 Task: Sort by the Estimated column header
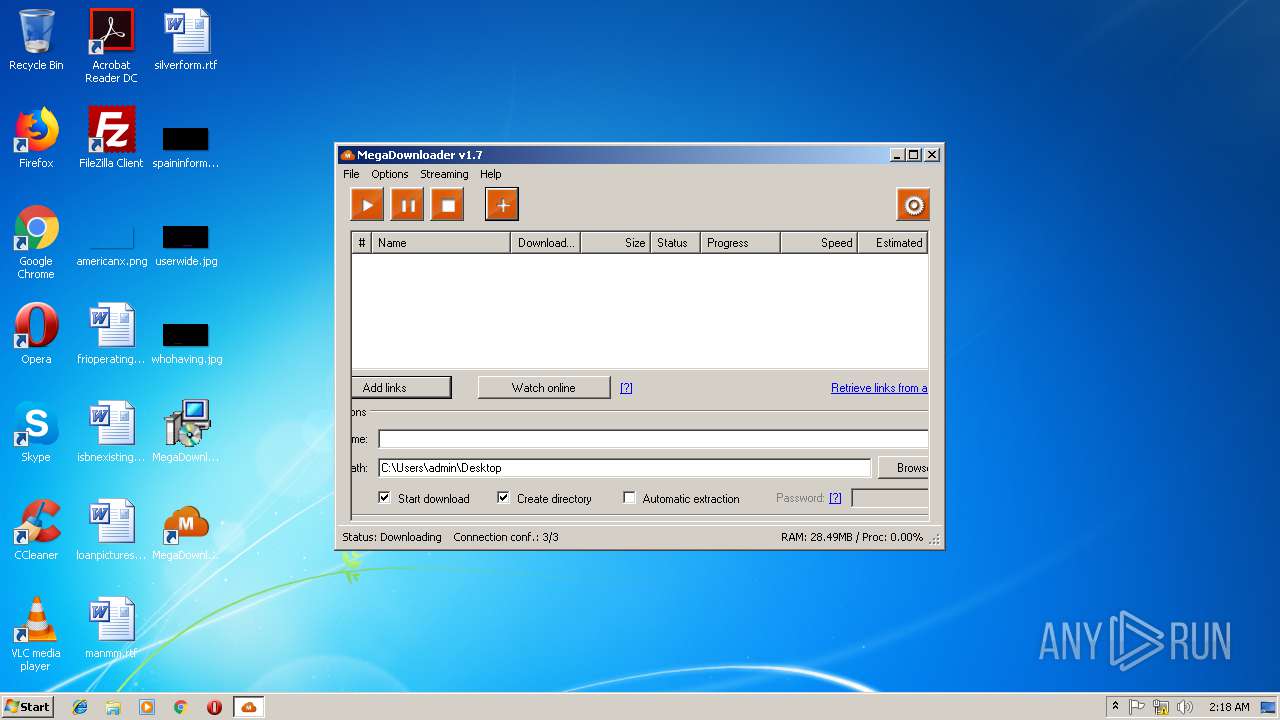[x=893, y=243]
